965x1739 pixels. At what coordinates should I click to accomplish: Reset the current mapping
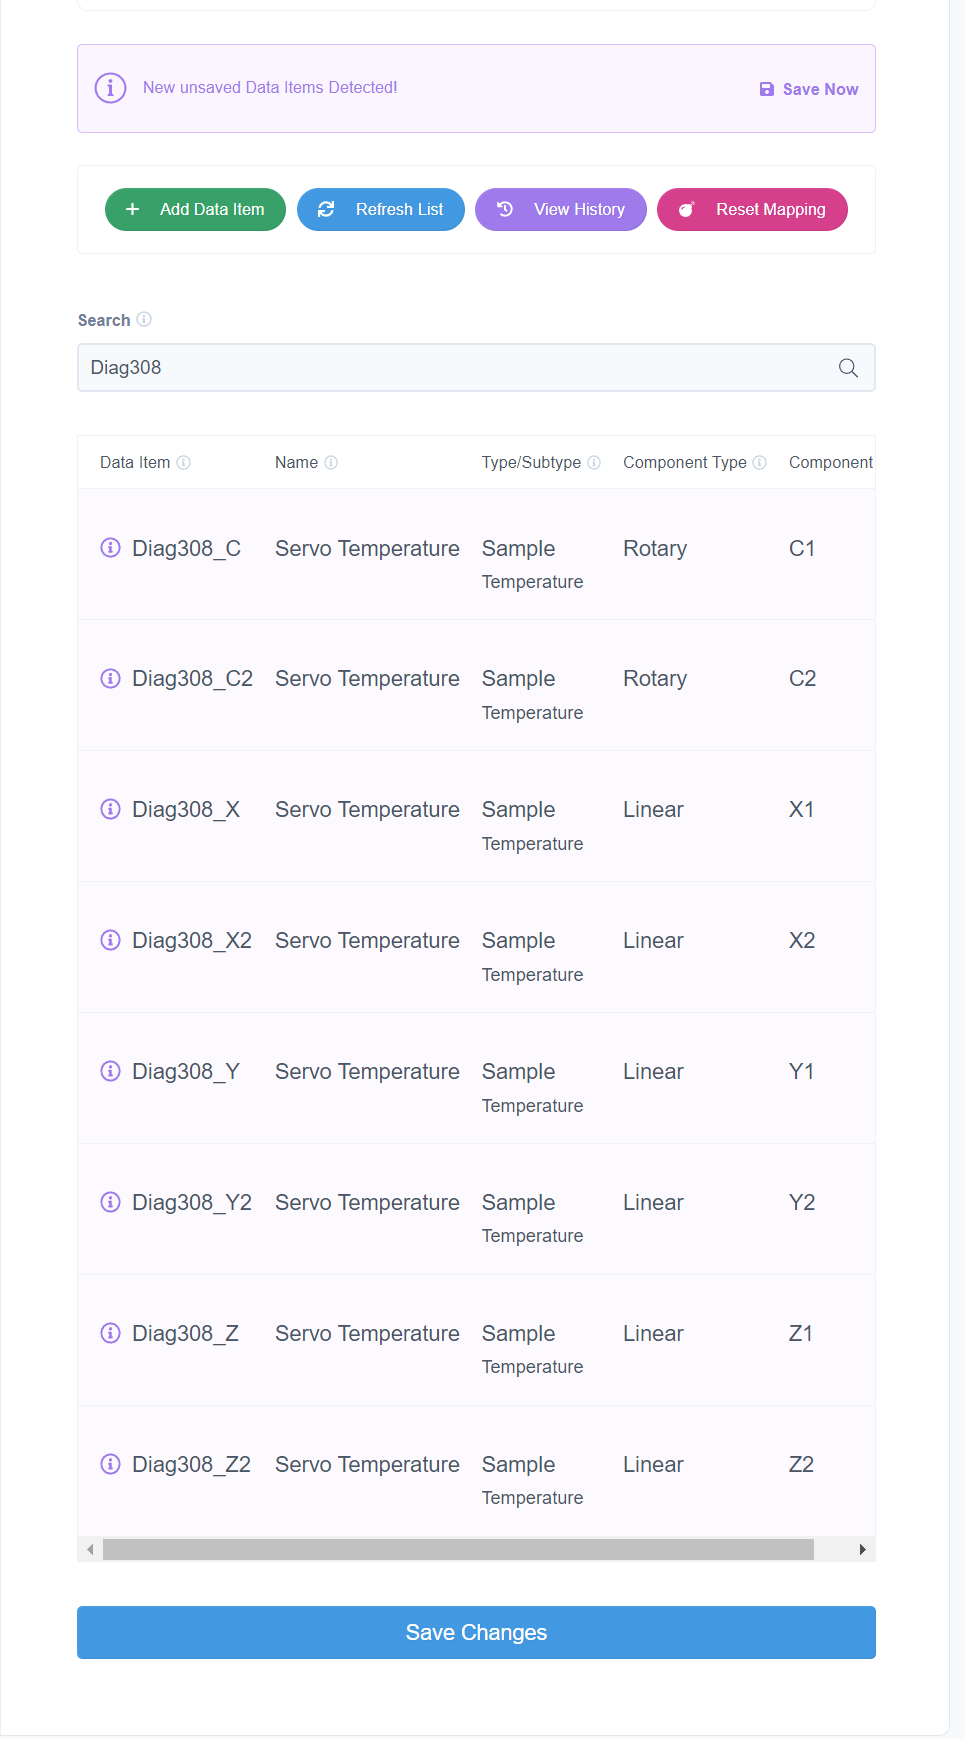click(752, 209)
